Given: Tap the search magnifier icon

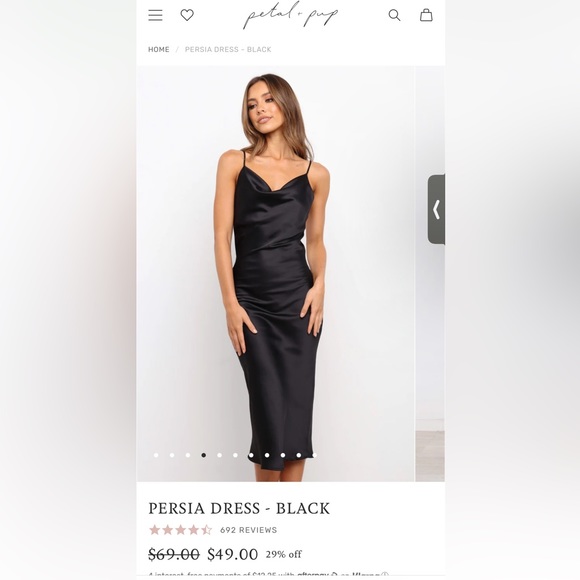Looking at the screenshot, I should click(x=394, y=15).
